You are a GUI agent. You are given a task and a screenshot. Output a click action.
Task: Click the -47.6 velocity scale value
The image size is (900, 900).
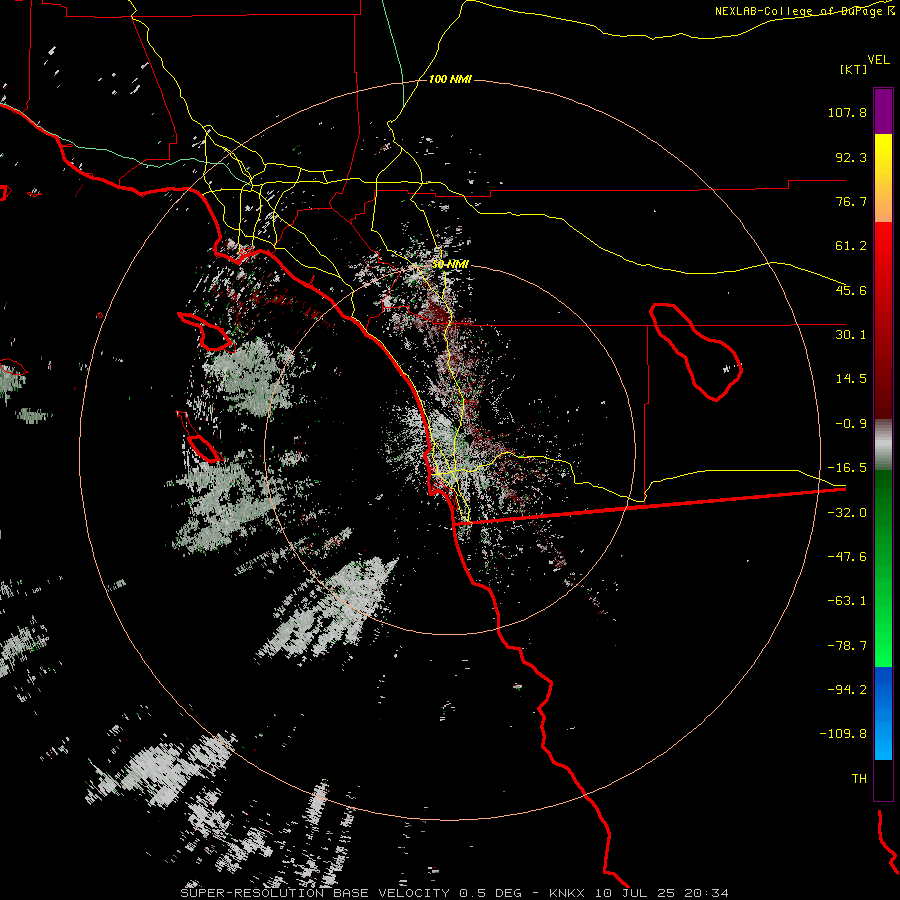point(847,557)
